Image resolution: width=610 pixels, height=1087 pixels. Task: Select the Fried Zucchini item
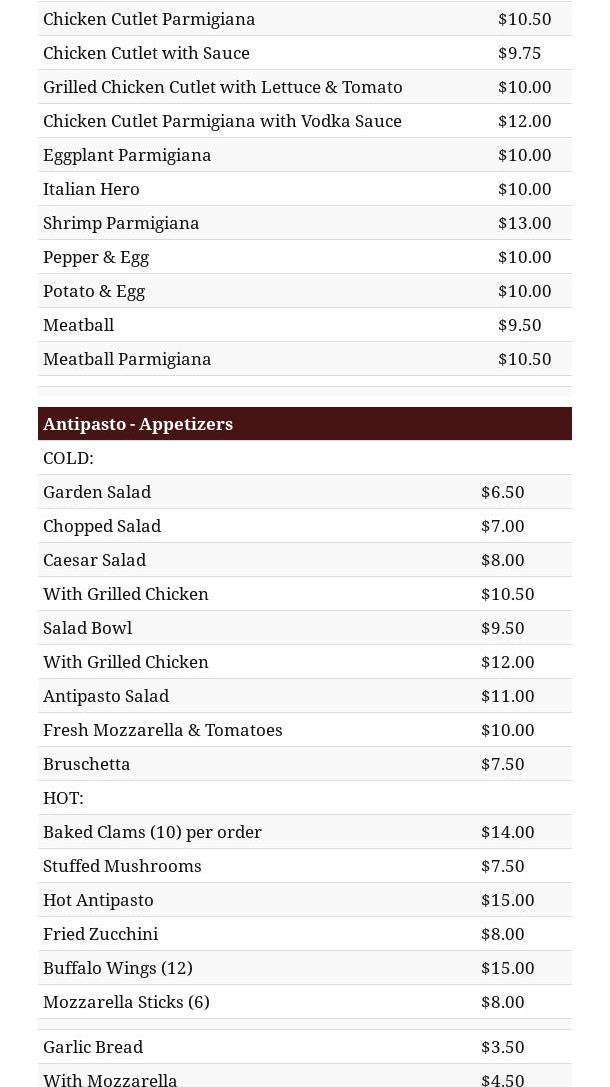pos(100,934)
